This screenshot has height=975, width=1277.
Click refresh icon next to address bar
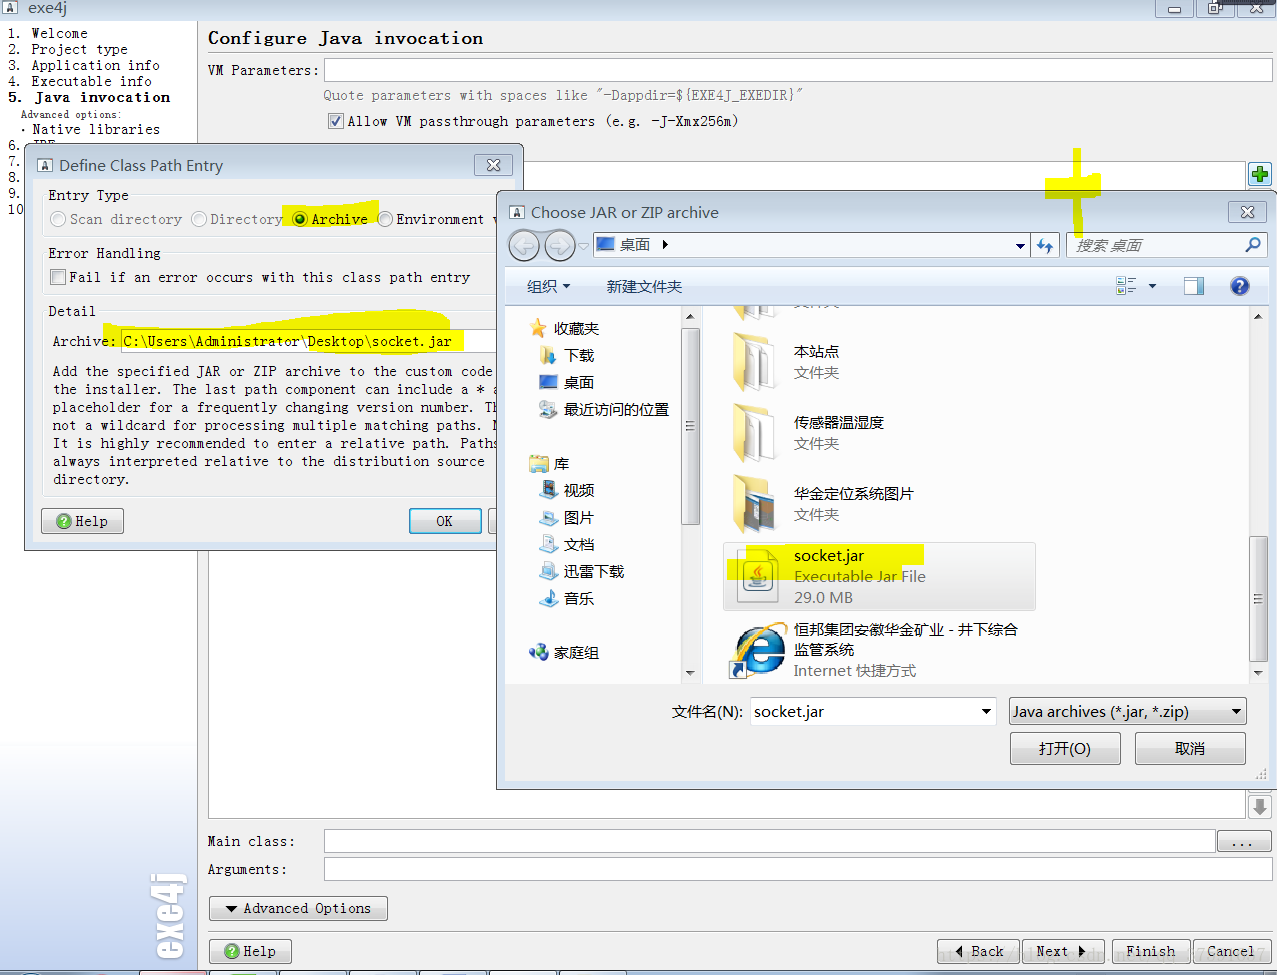1045,245
